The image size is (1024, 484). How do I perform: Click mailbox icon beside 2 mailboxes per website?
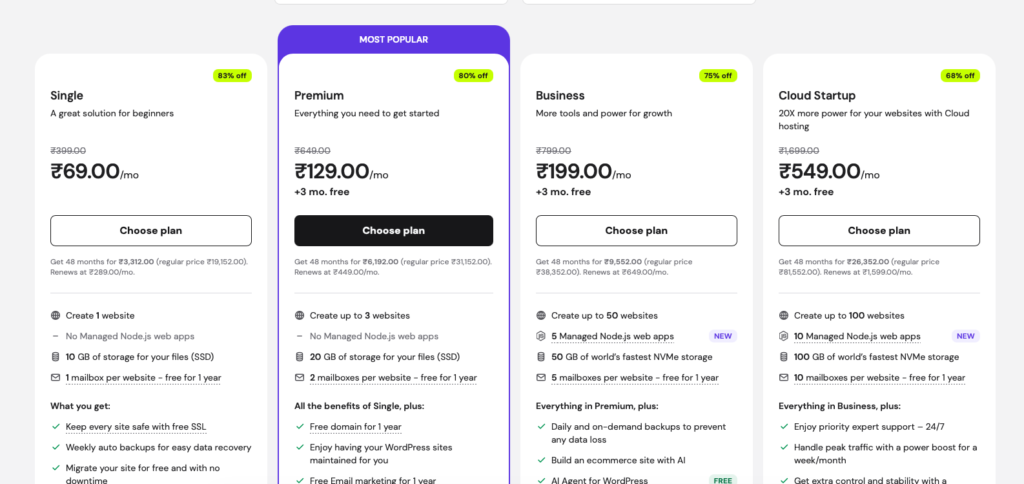click(x=299, y=377)
